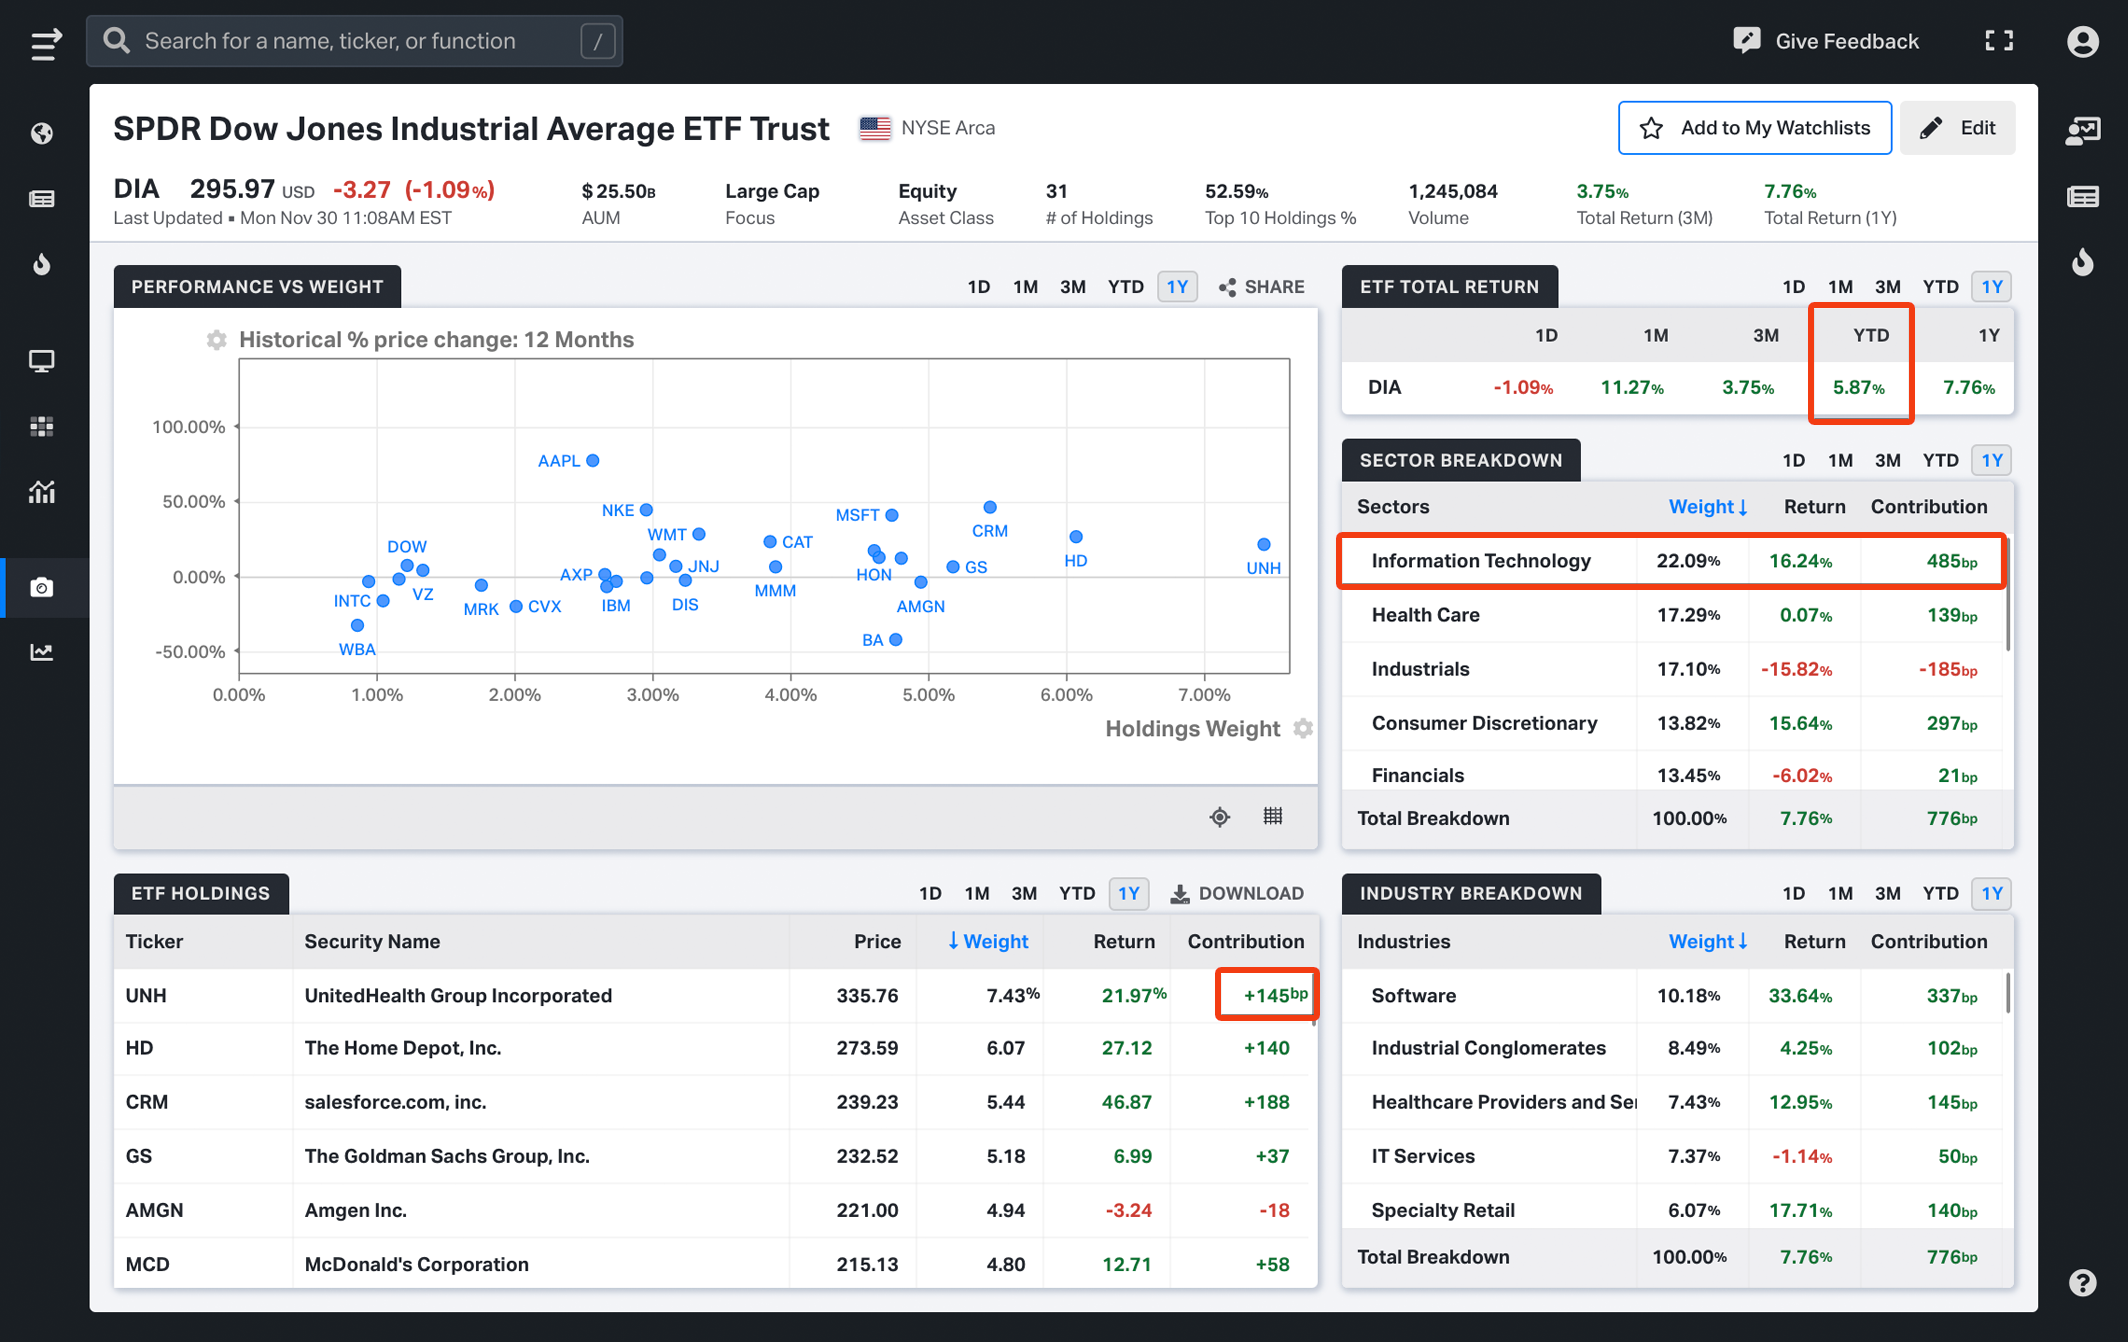The height and width of the screenshot is (1342, 2128).
Task: Download the ETF Holdings data
Action: (x=1237, y=894)
